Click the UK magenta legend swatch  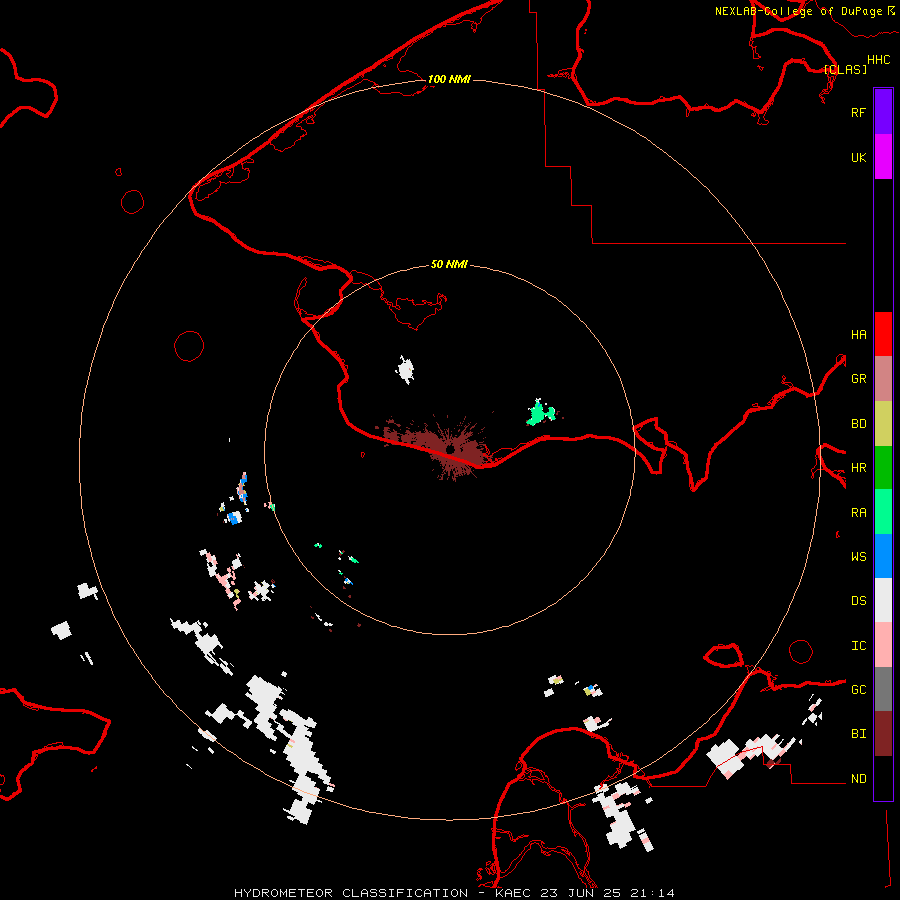883,157
